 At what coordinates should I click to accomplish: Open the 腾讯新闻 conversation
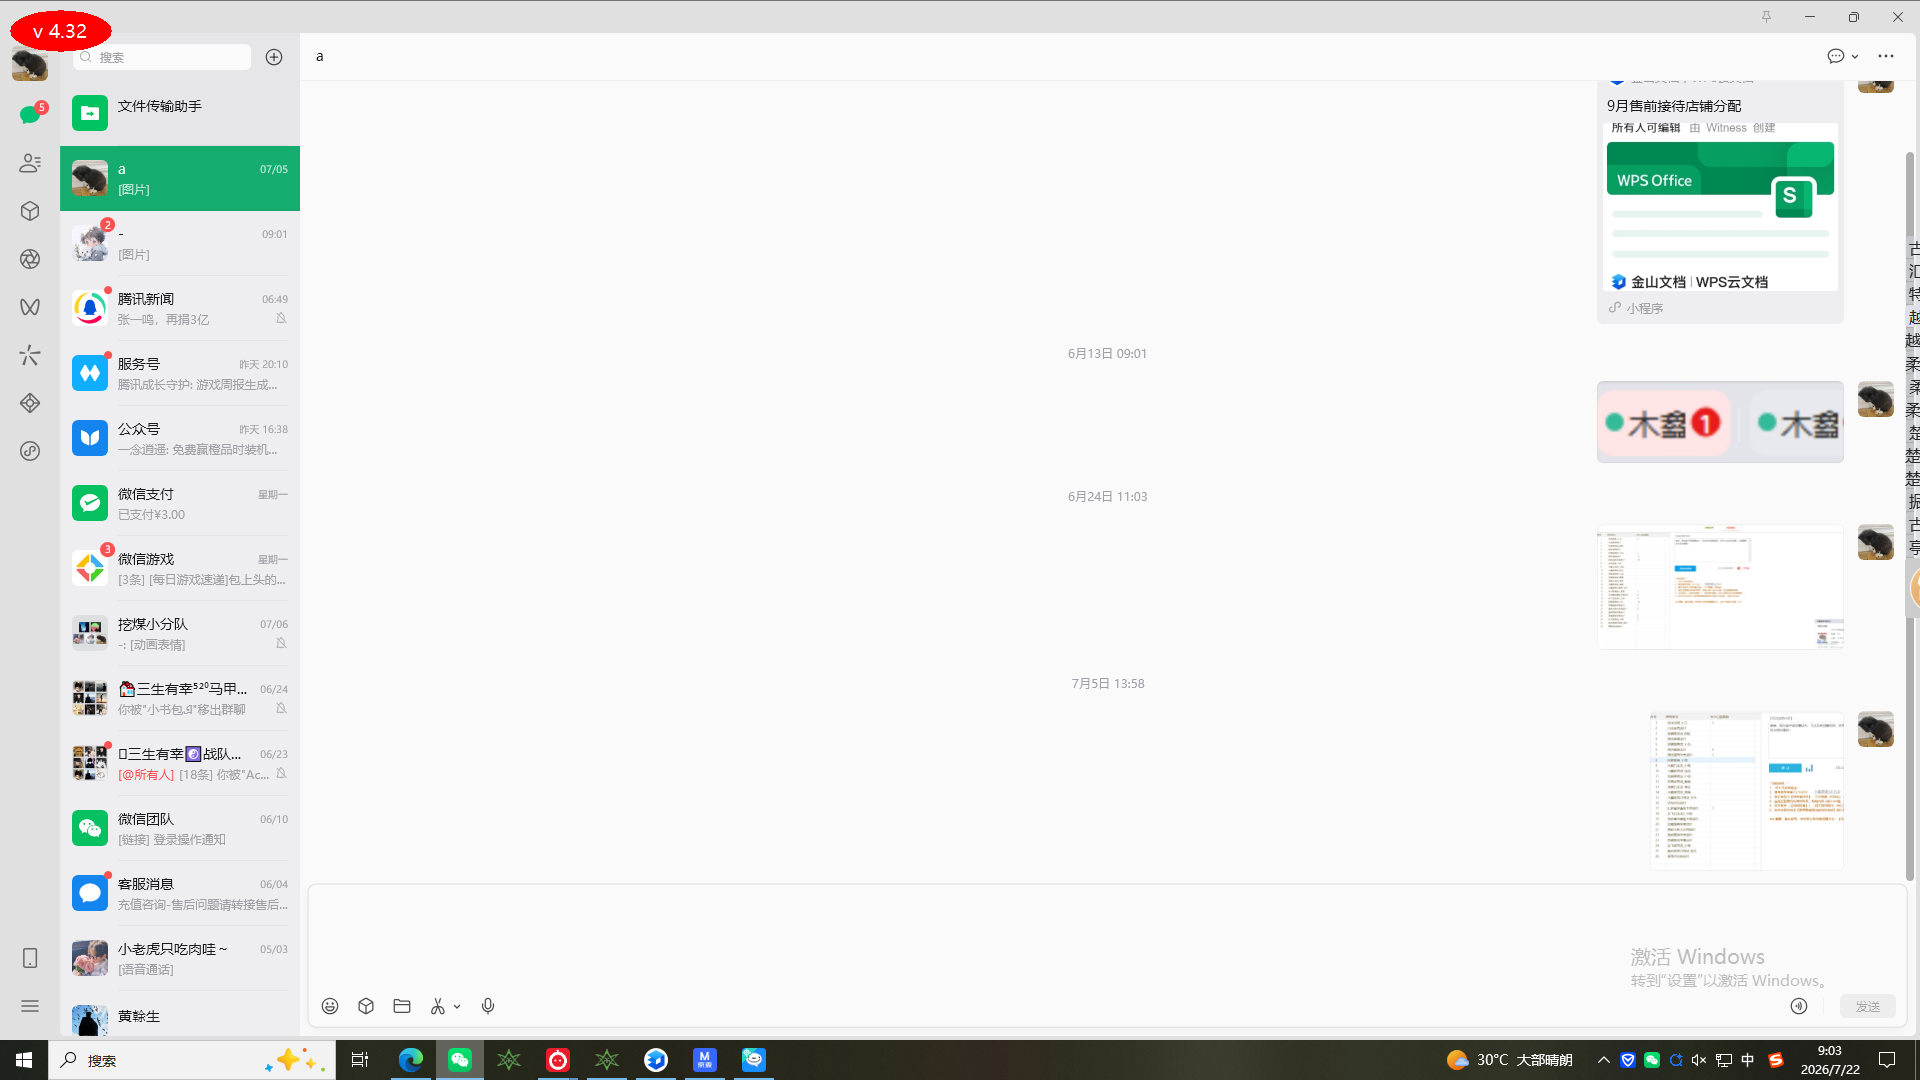180,308
